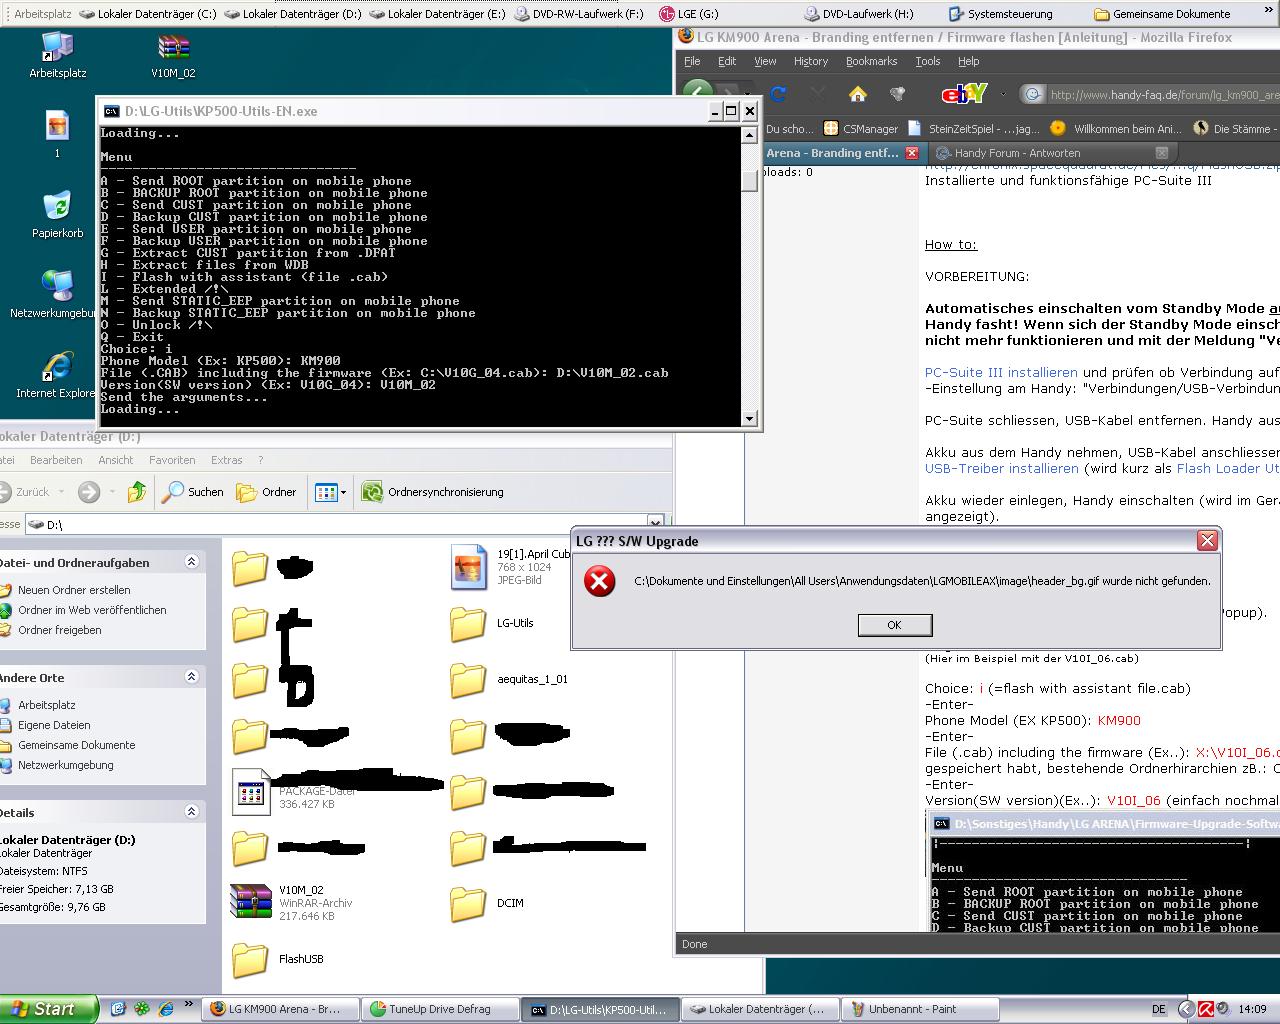Click the eBay search engine icon
Image resolution: width=1280 pixels, height=1024 pixels.
tap(964, 94)
